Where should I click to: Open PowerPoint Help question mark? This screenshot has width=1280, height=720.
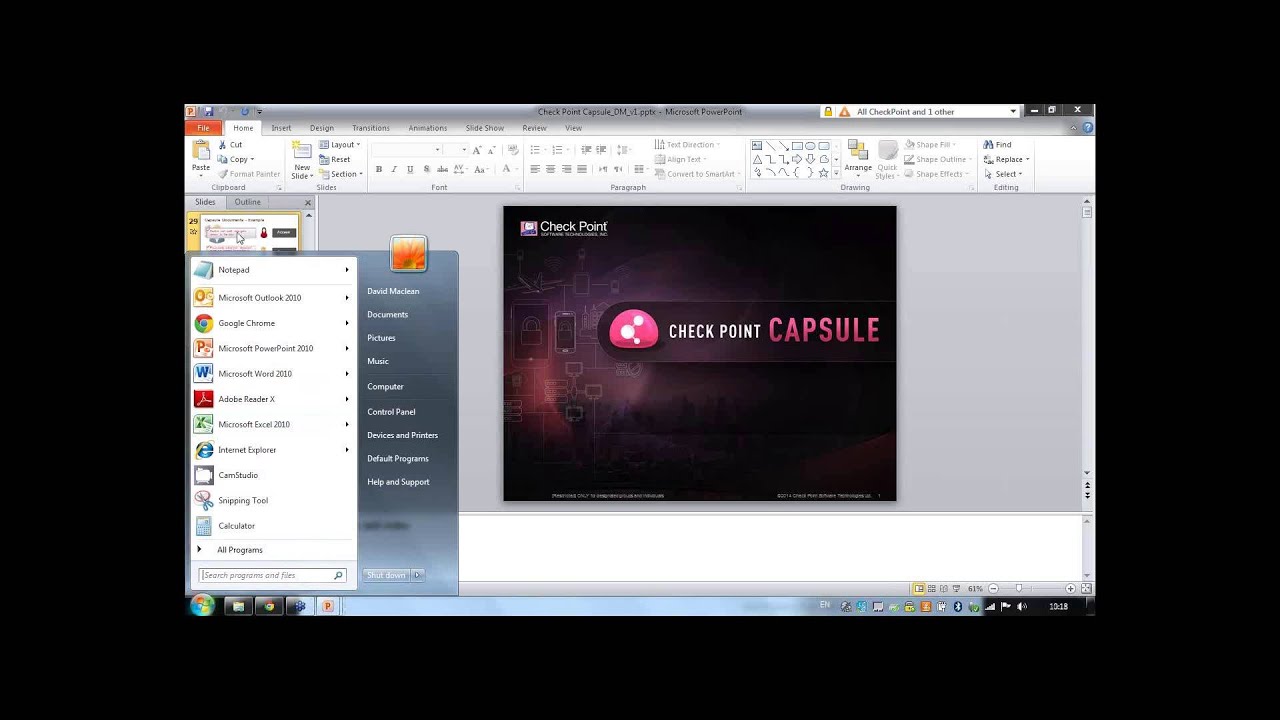coord(1088,128)
